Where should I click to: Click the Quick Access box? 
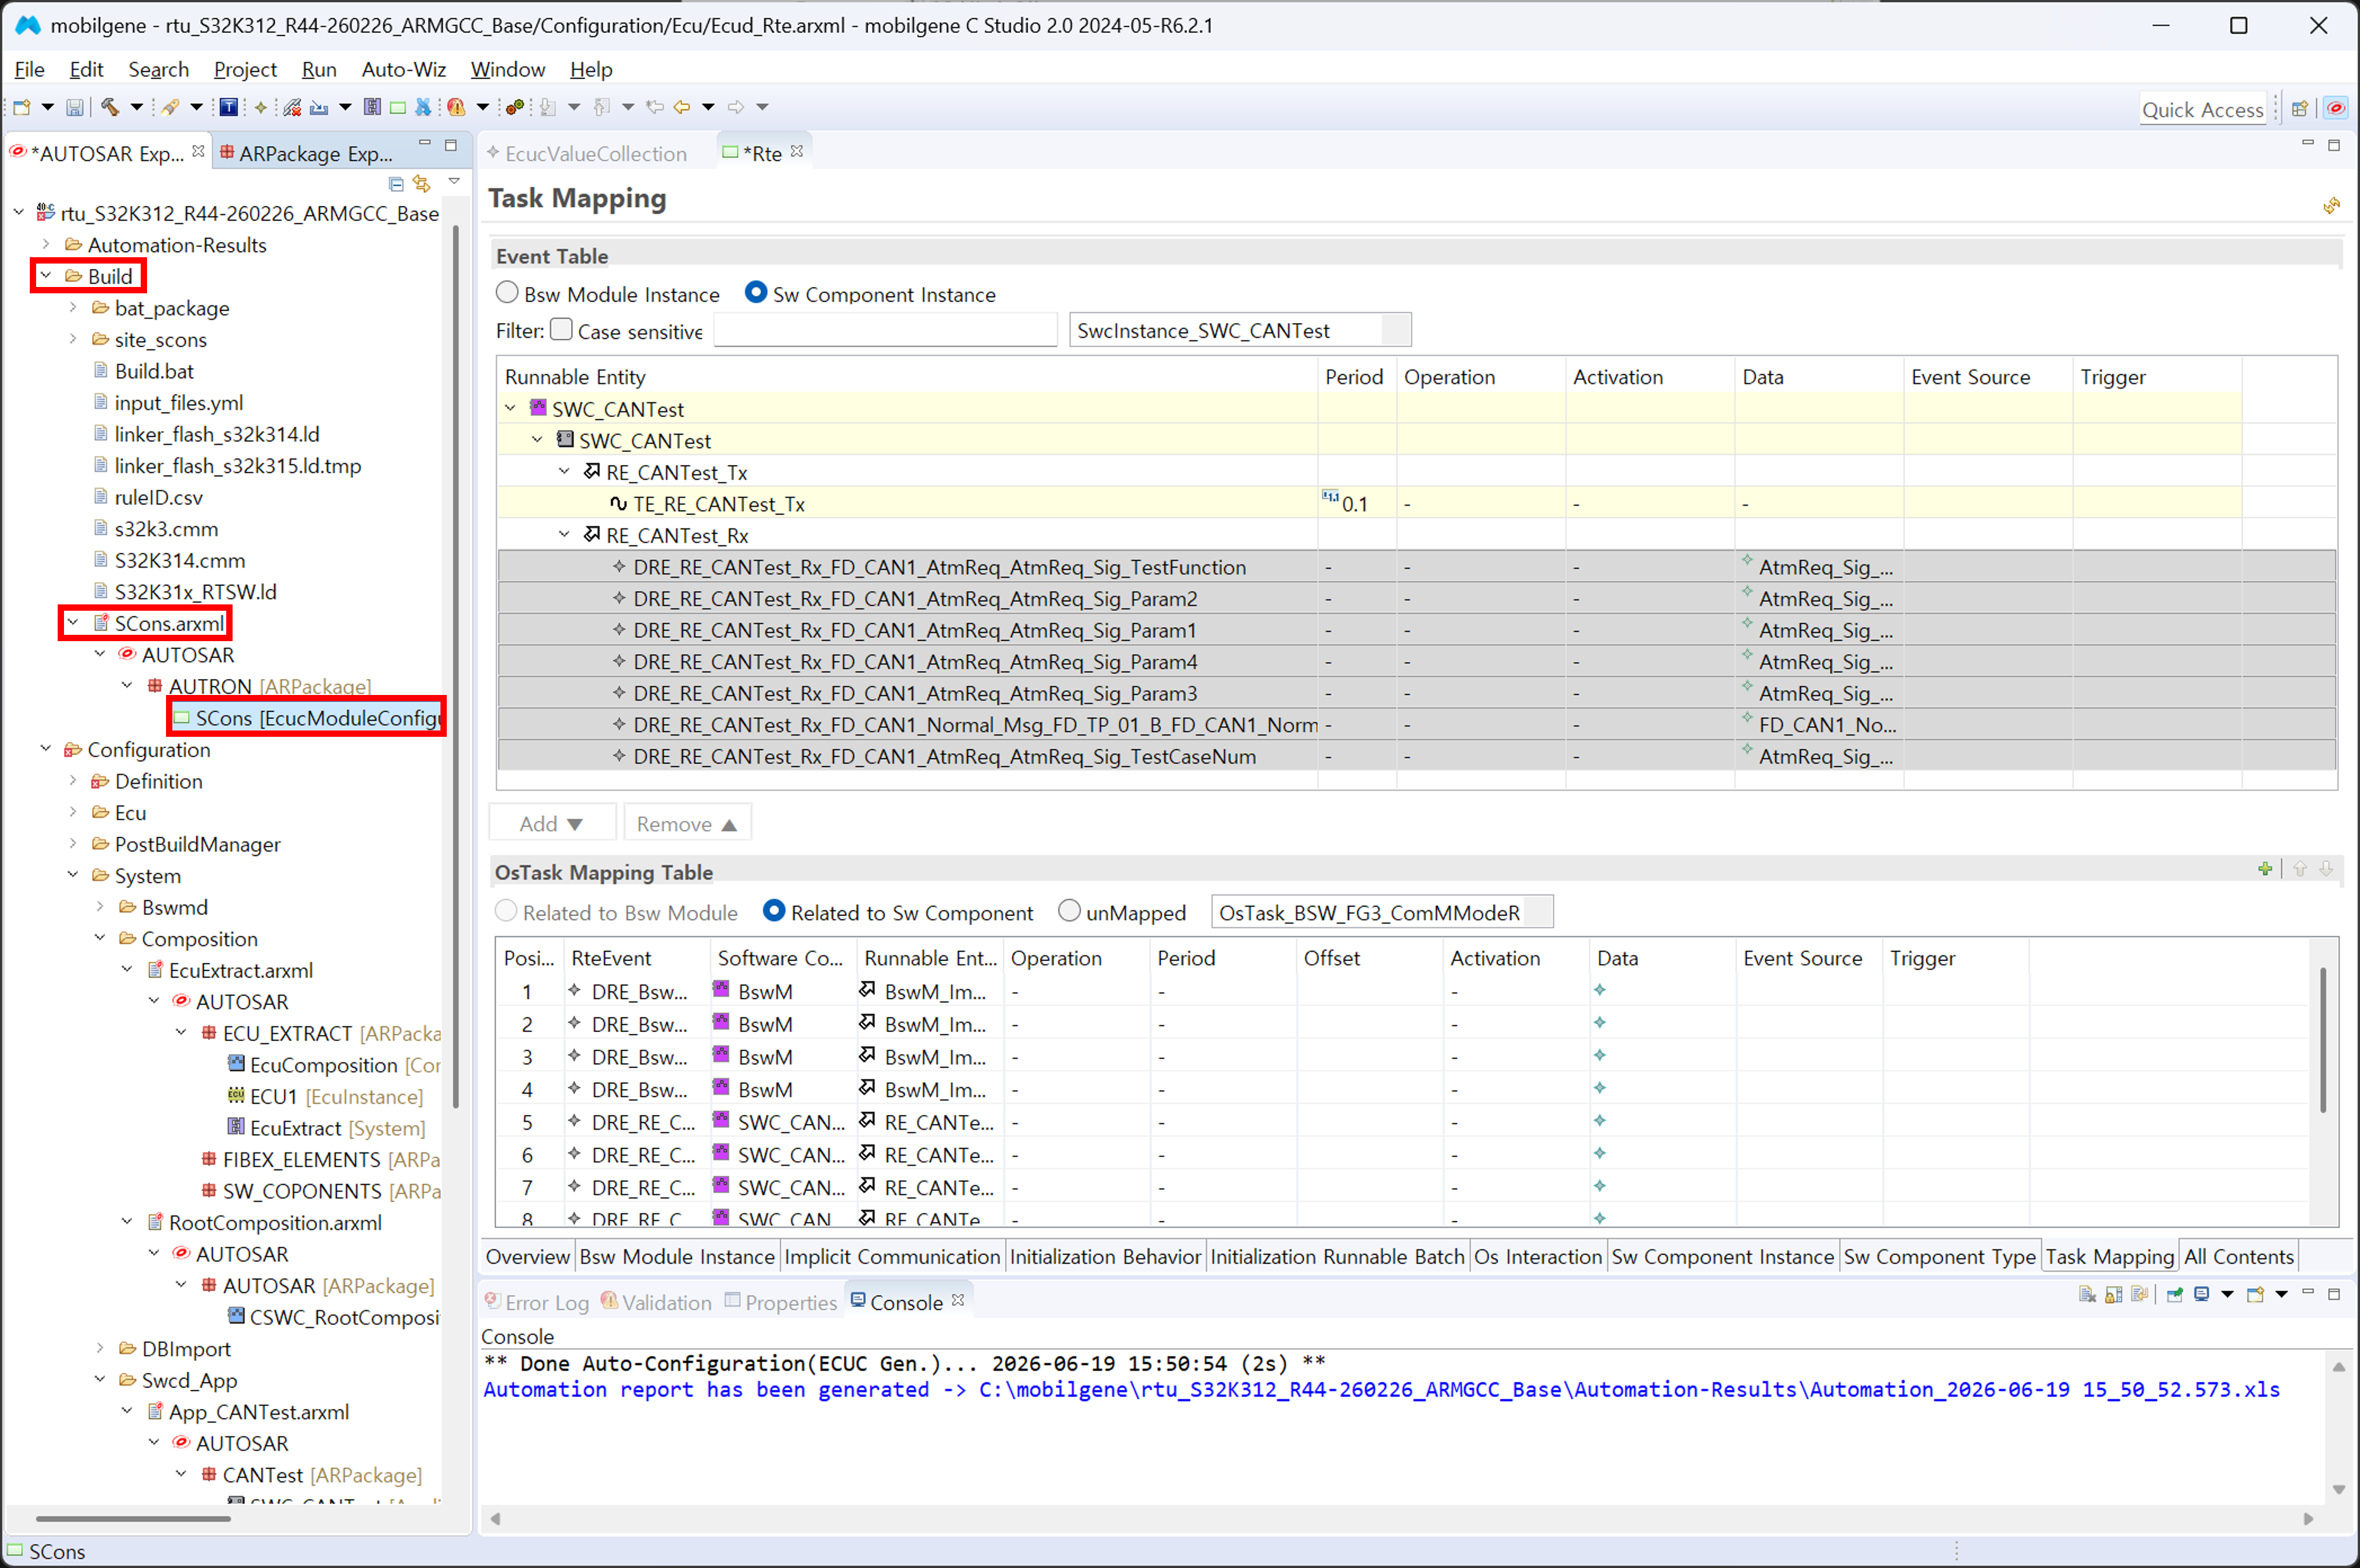tap(2203, 109)
